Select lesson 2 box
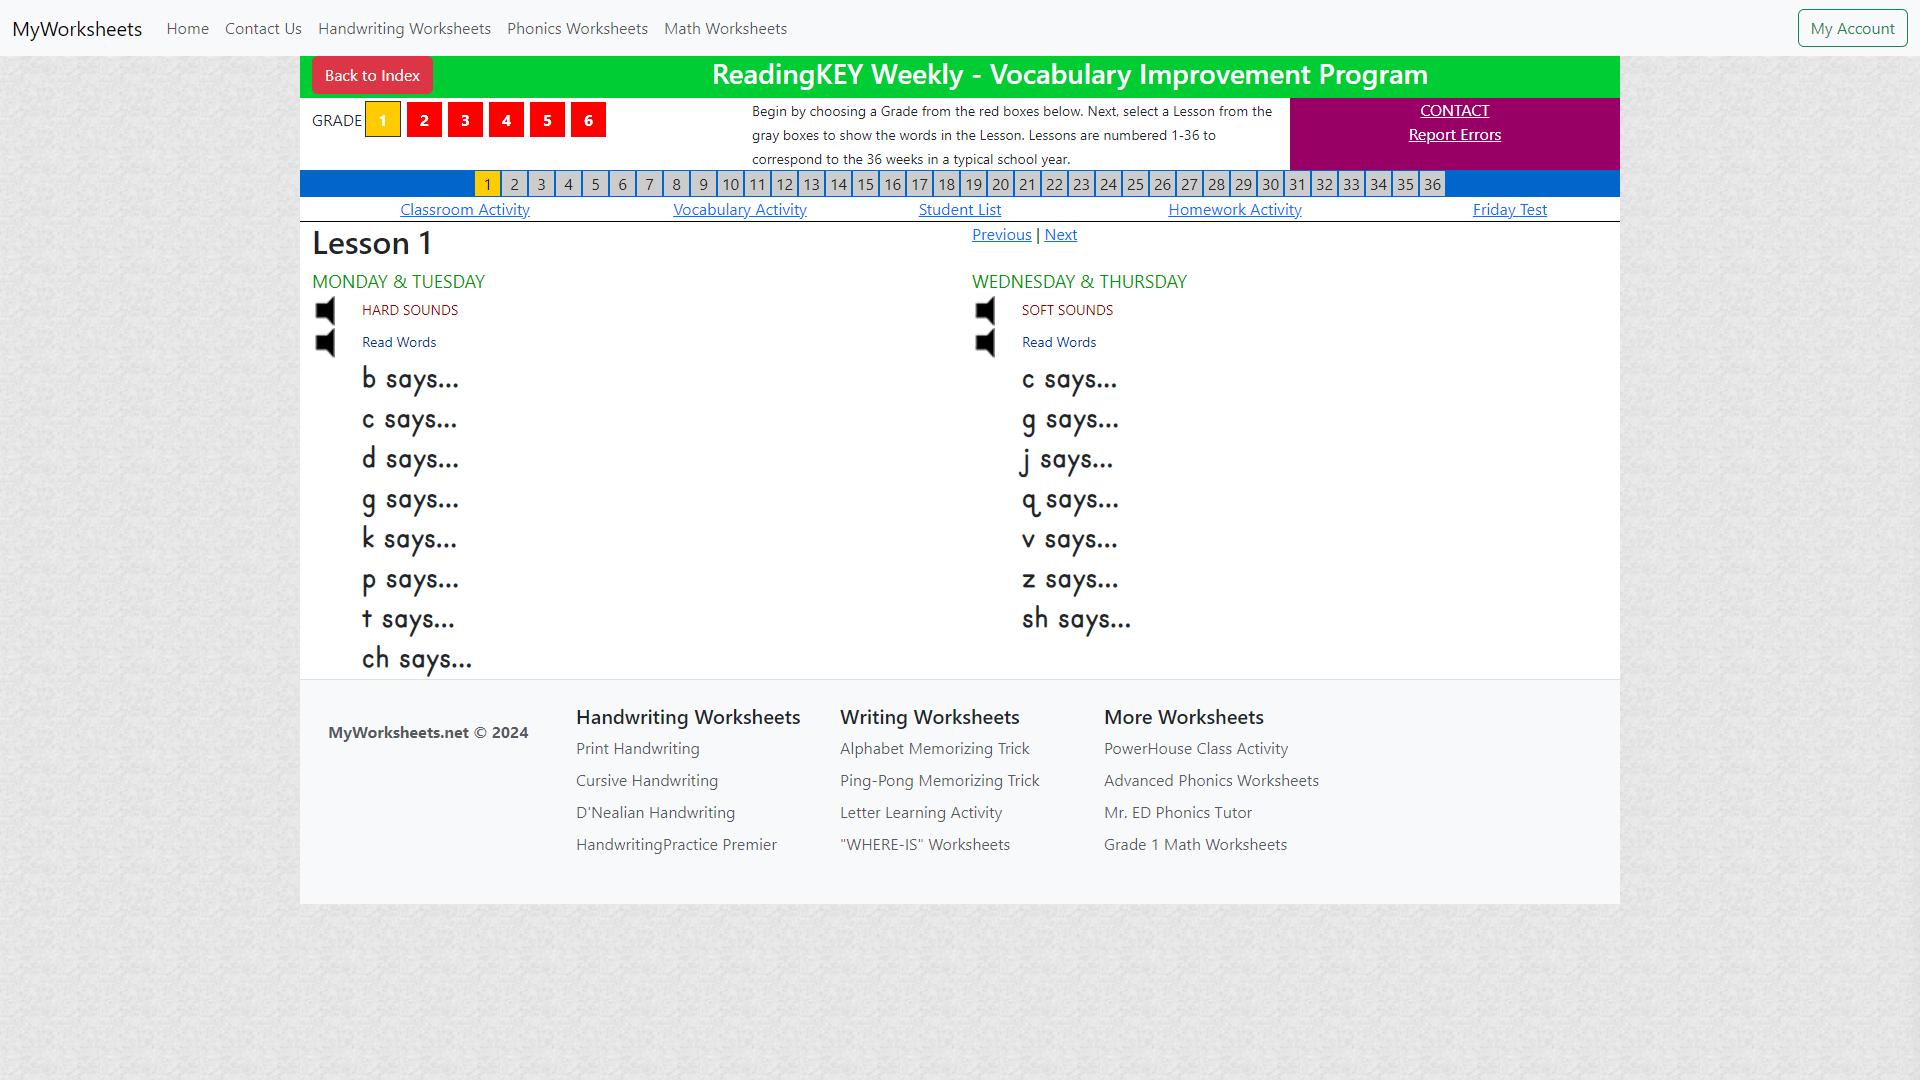This screenshot has height=1080, width=1920. point(515,184)
